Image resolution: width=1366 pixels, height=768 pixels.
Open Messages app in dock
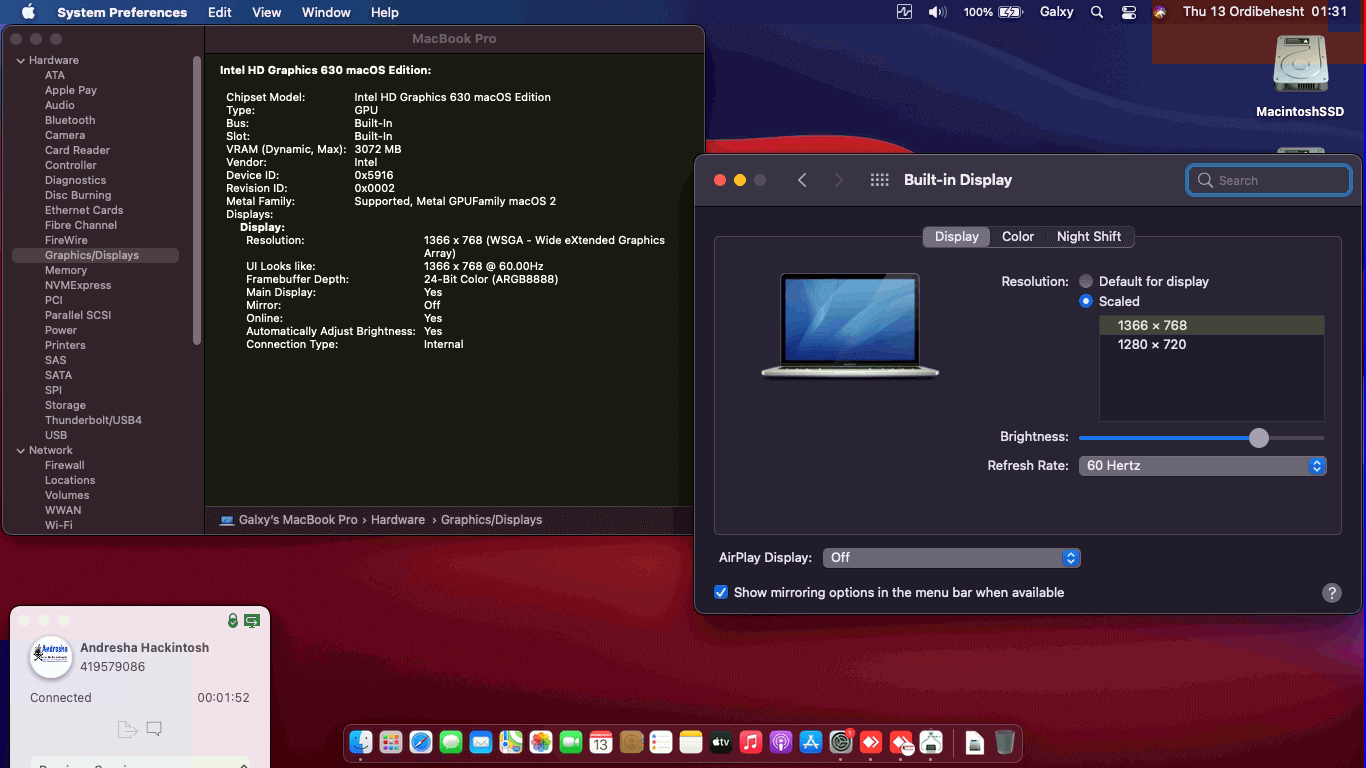(451, 742)
